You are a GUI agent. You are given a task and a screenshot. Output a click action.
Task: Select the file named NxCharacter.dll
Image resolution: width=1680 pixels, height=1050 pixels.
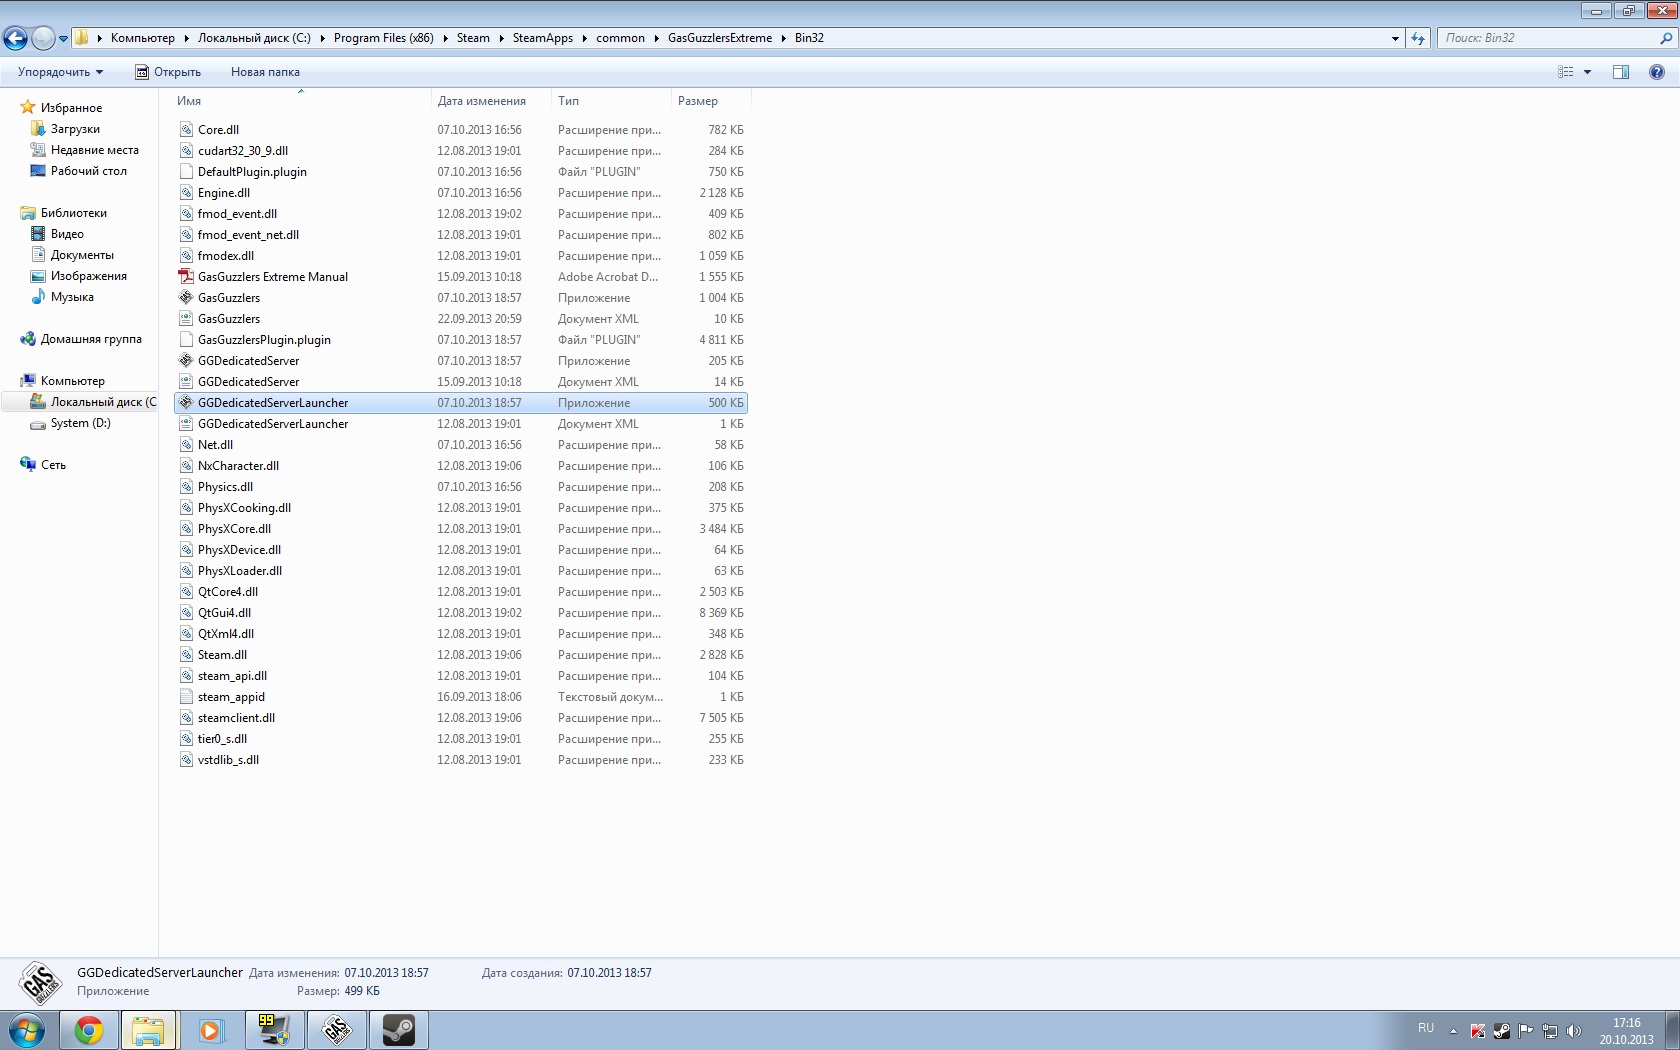point(238,466)
